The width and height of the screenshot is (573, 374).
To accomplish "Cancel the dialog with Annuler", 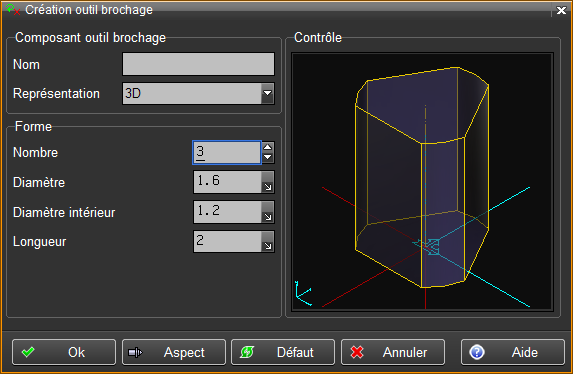I will (x=393, y=352).
